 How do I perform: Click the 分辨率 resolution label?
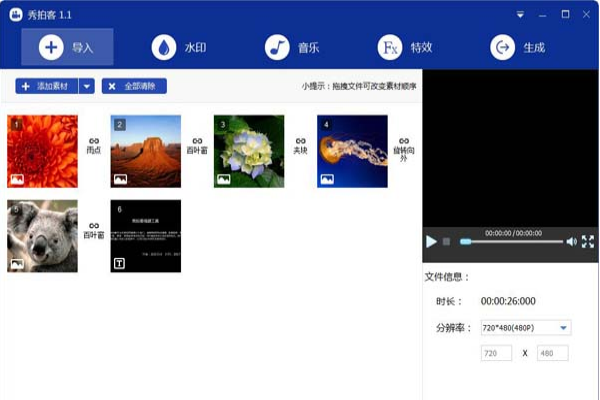click(454, 328)
